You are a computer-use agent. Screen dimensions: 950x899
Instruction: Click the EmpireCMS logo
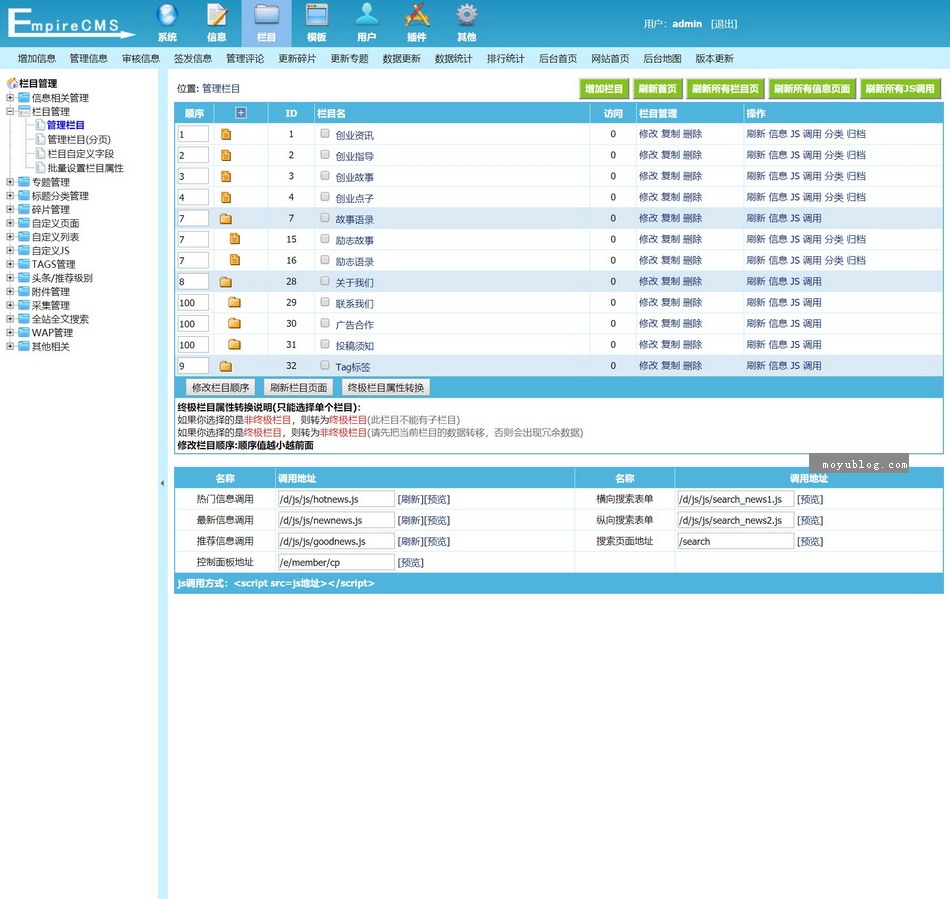pos(70,22)
